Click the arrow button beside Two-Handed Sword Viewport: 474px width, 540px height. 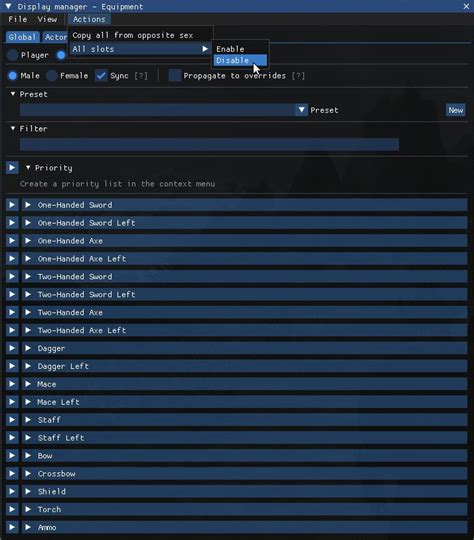(12, 277)
